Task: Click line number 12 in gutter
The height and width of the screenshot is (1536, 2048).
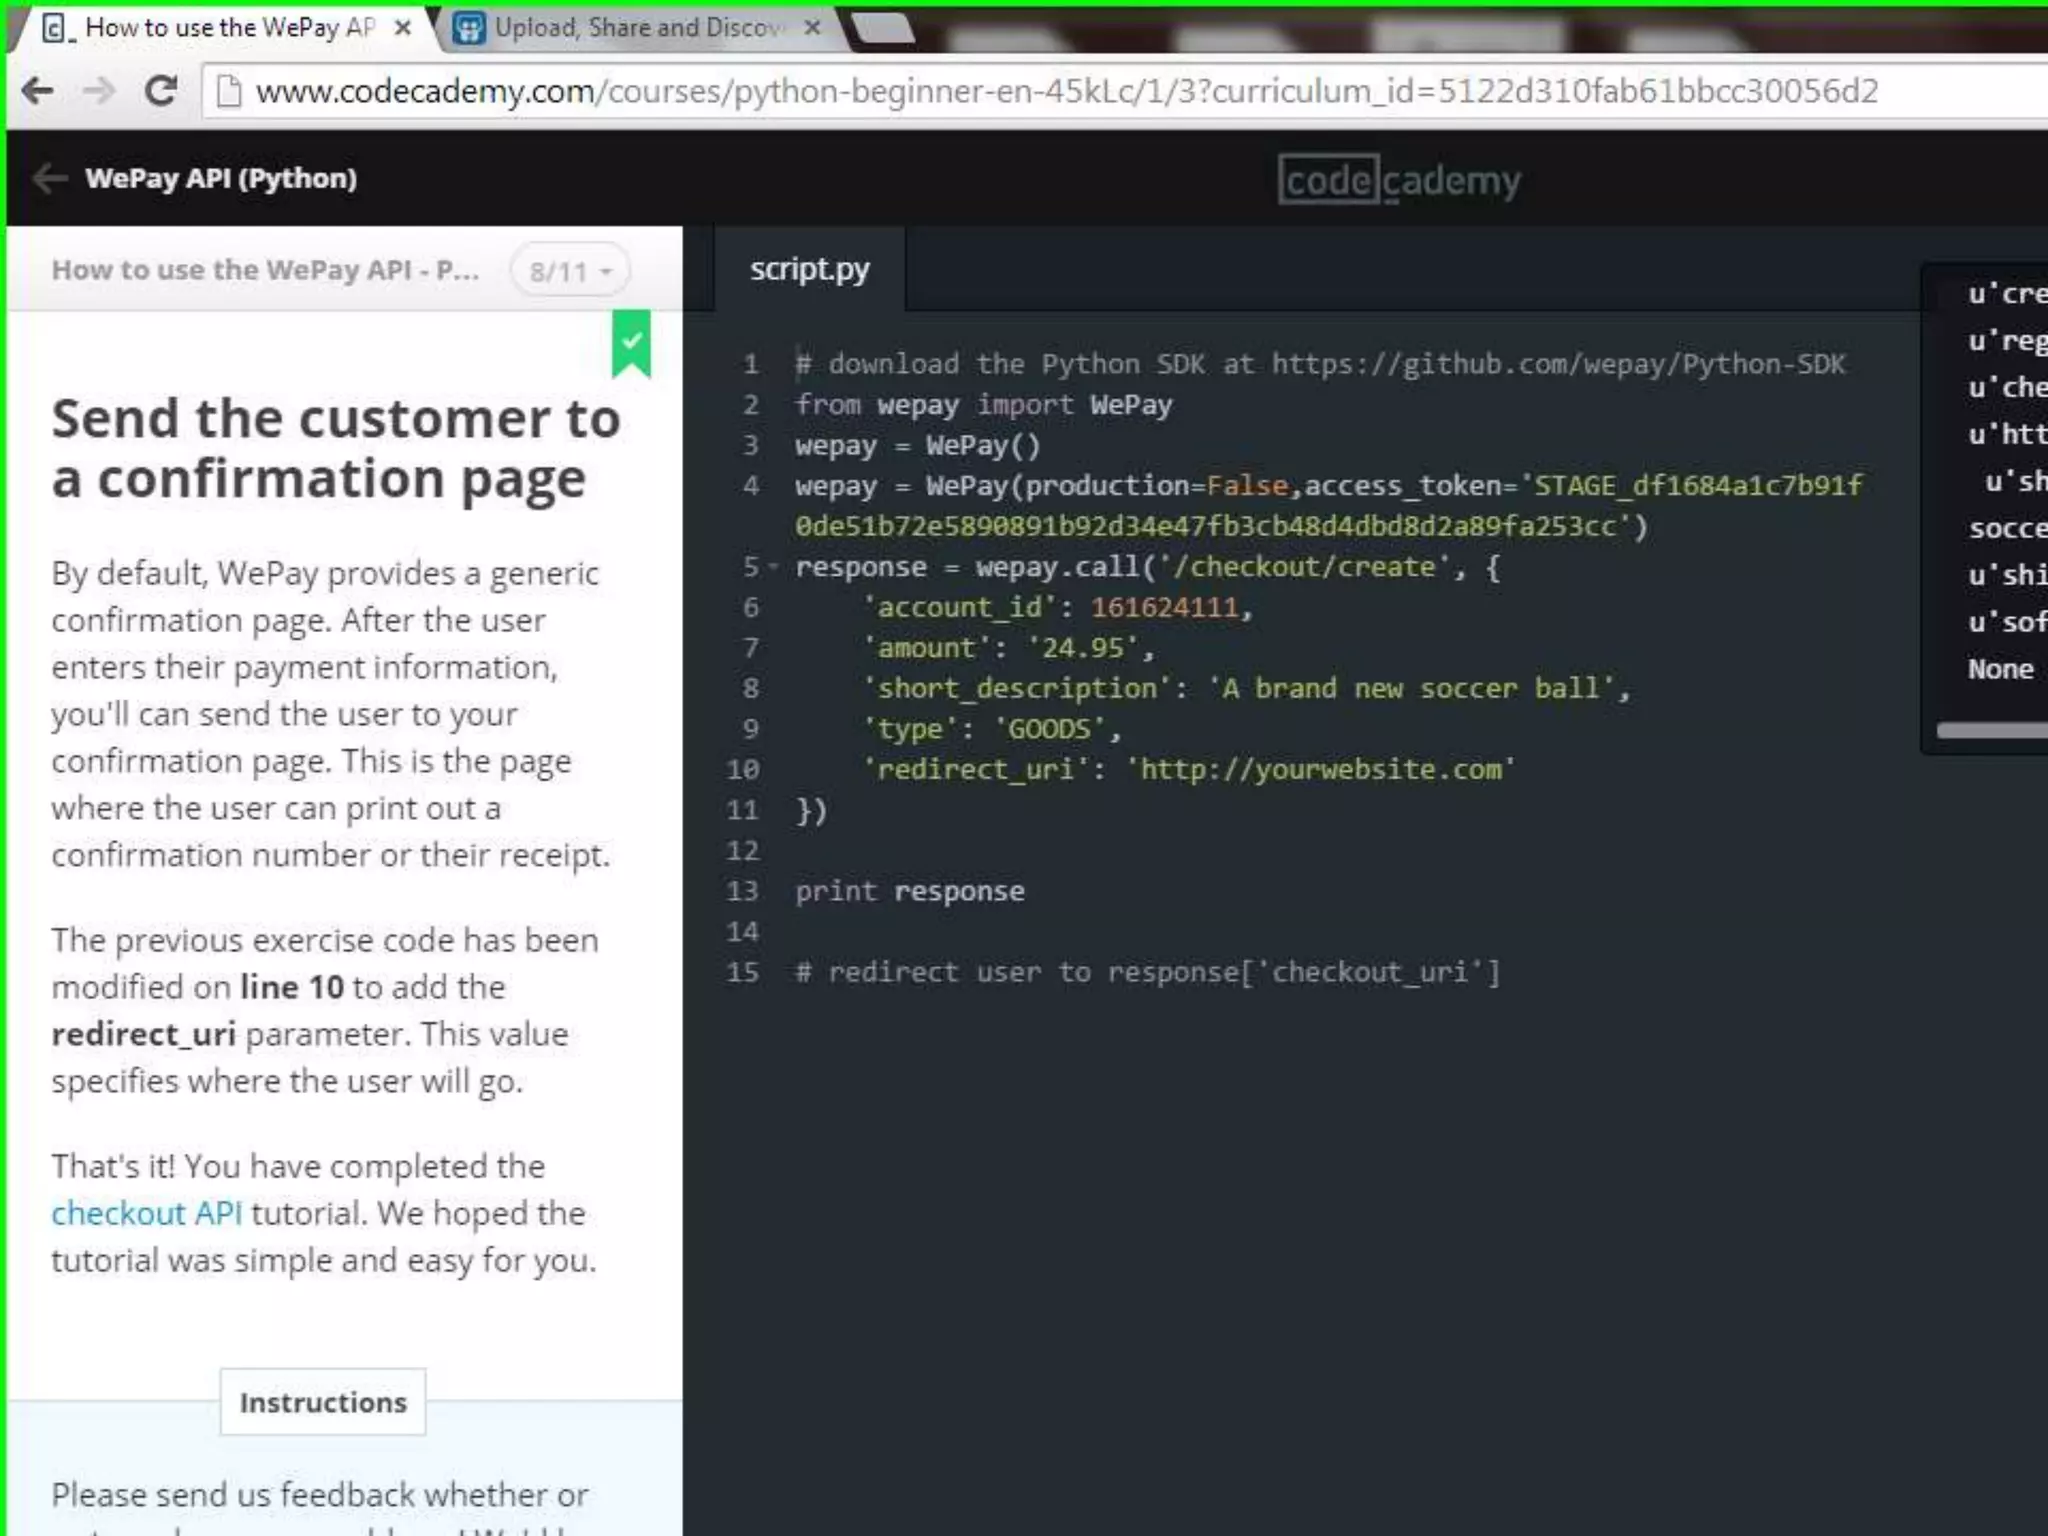Action: (x=743, y=851)
